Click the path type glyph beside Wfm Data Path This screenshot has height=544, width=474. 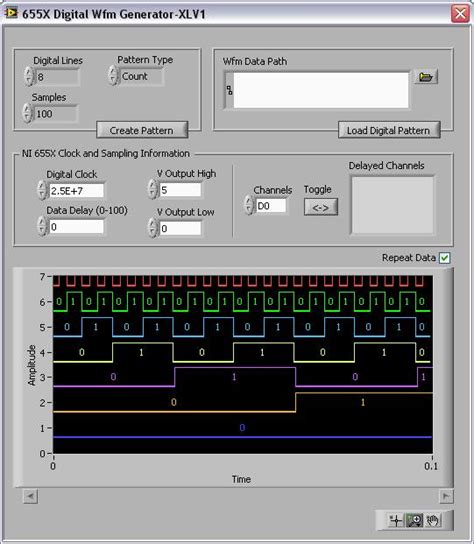pyautogui.click(x=229, y=90)
